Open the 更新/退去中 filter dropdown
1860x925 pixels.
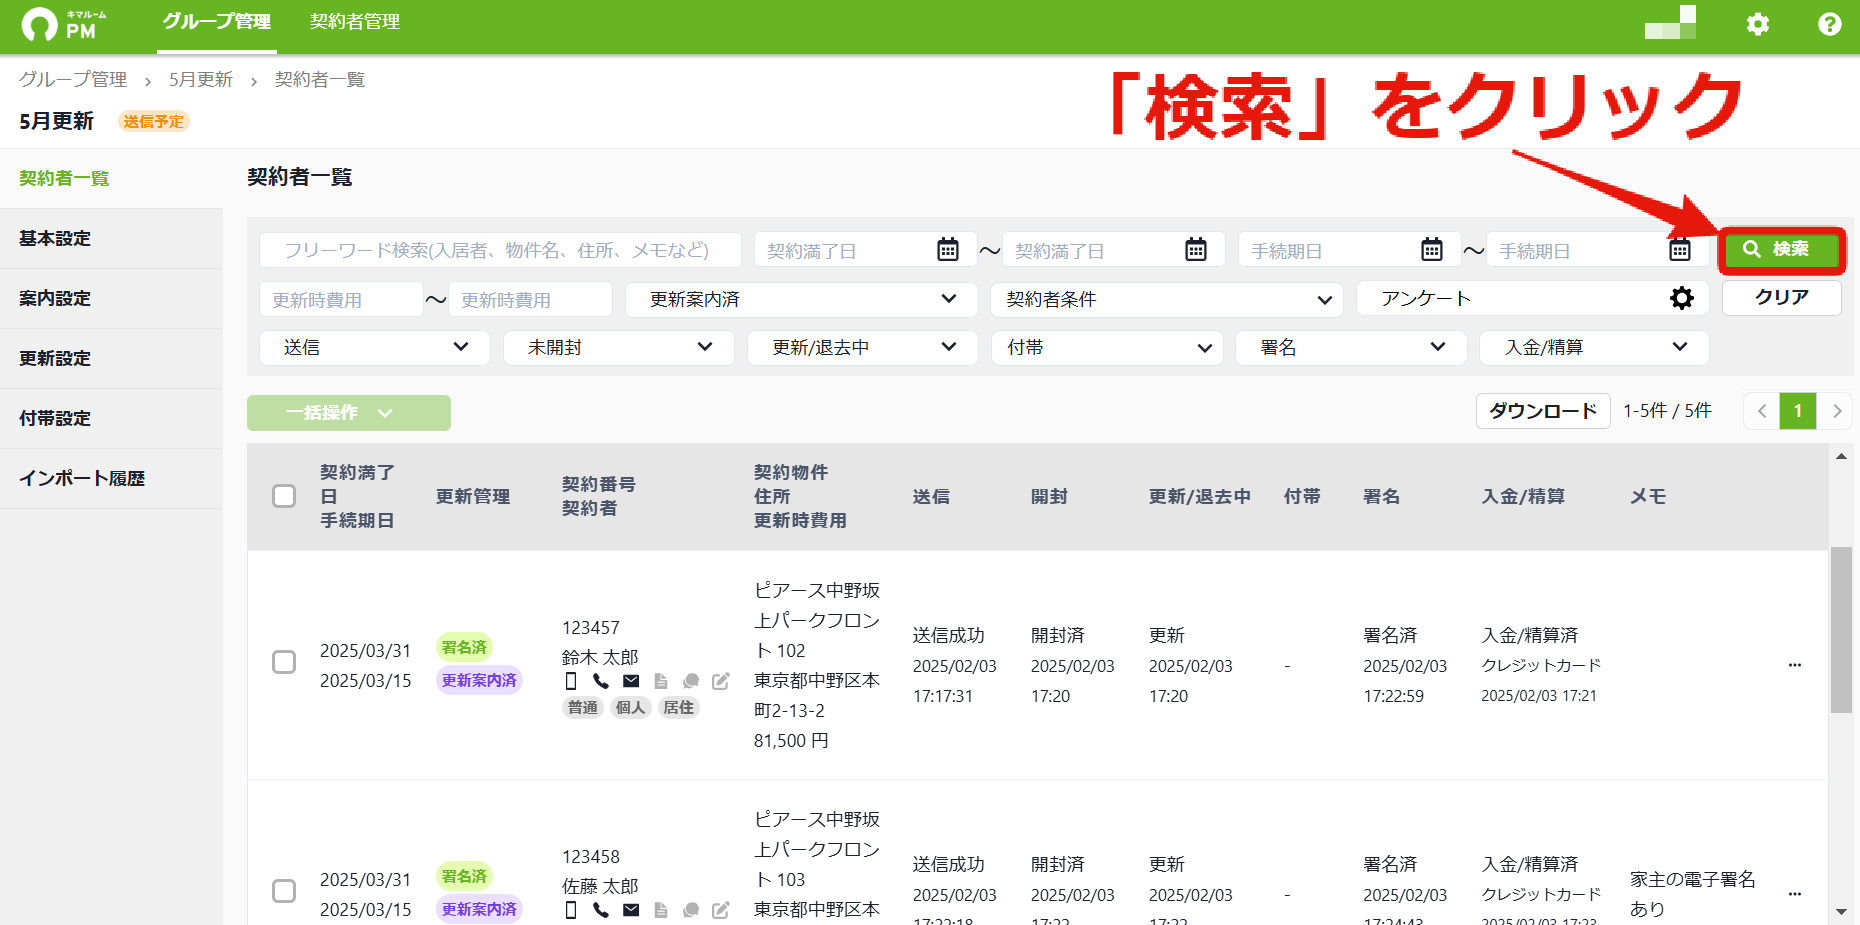(863, 347)
